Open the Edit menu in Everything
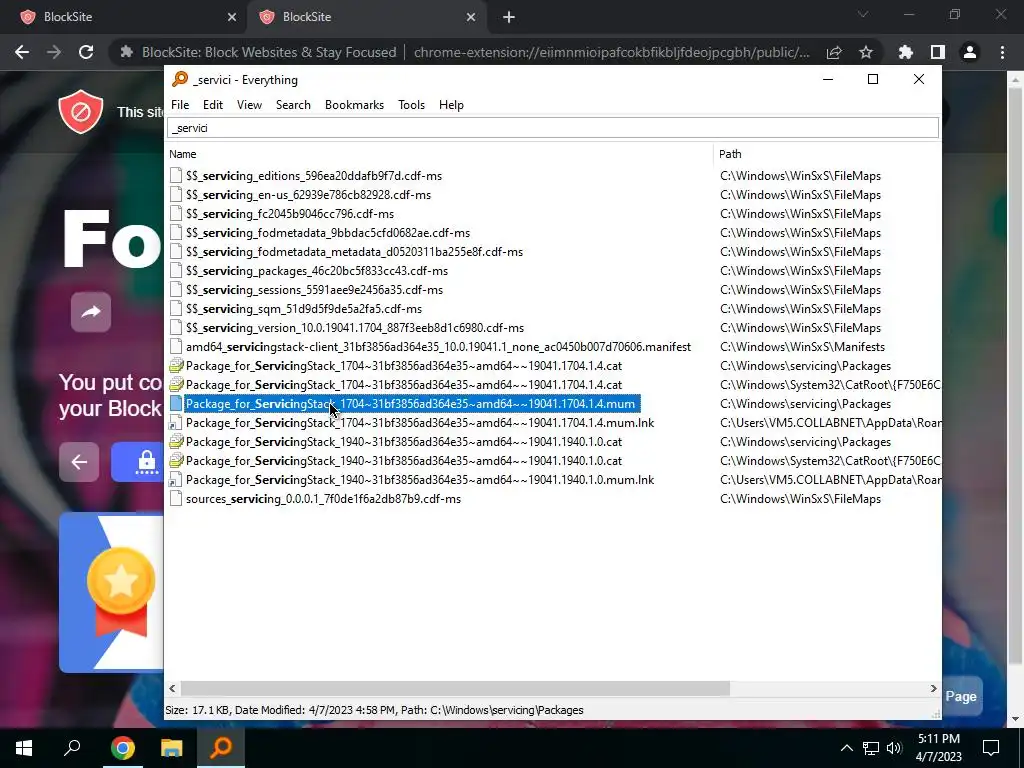 (x=212, y=104)
